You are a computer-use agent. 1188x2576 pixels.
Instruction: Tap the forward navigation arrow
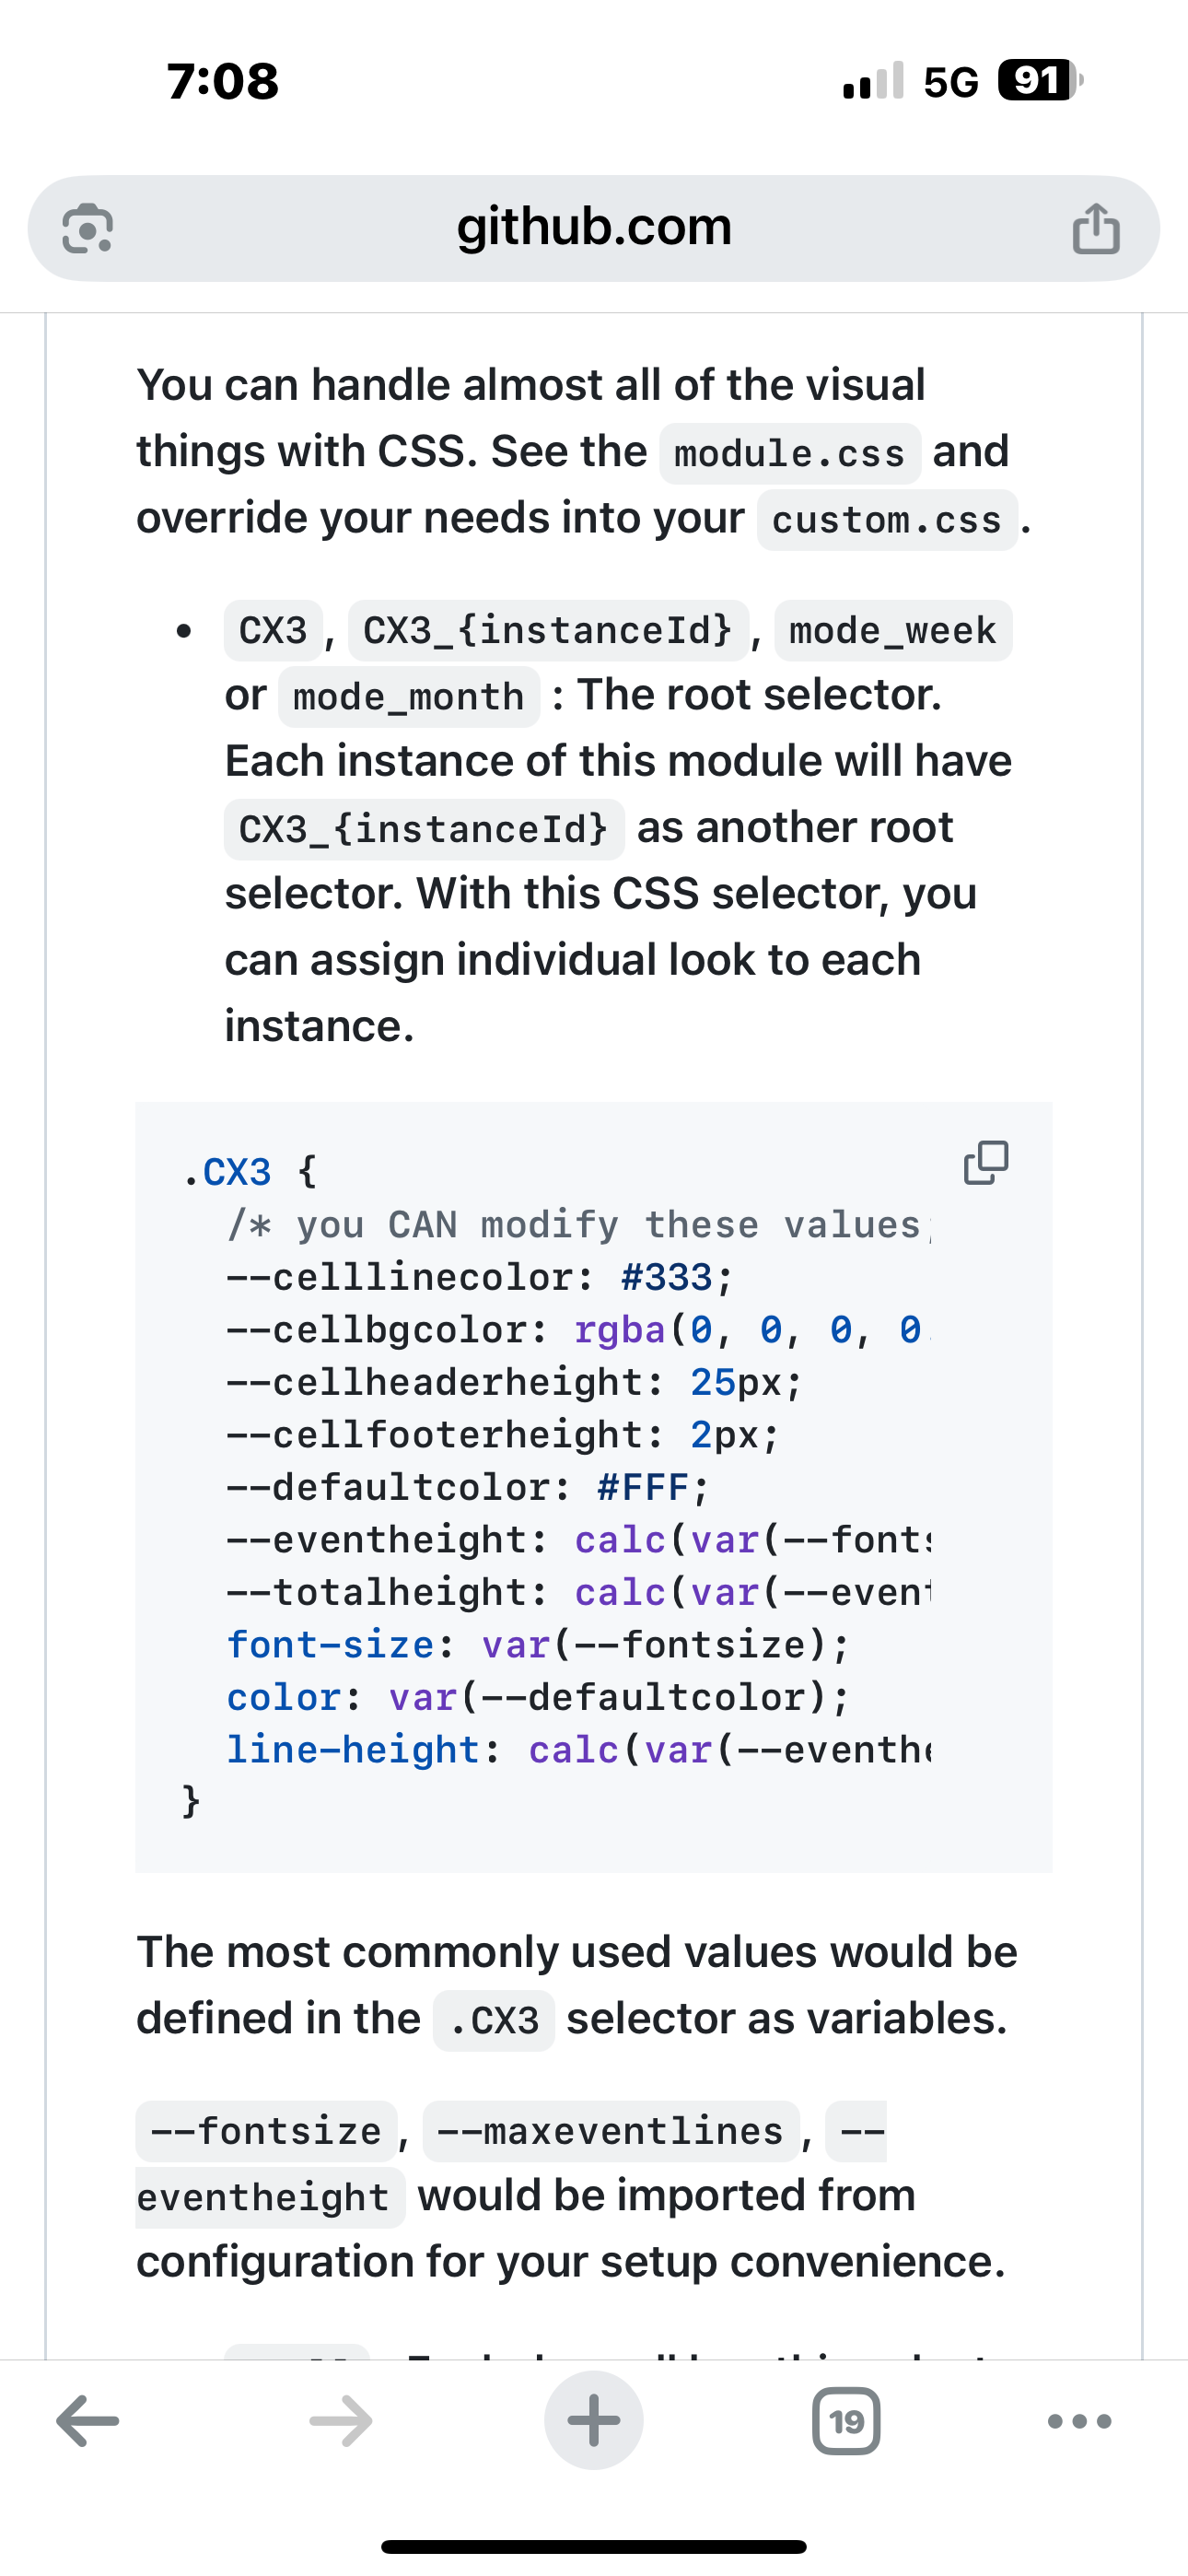click(341, 2421)
